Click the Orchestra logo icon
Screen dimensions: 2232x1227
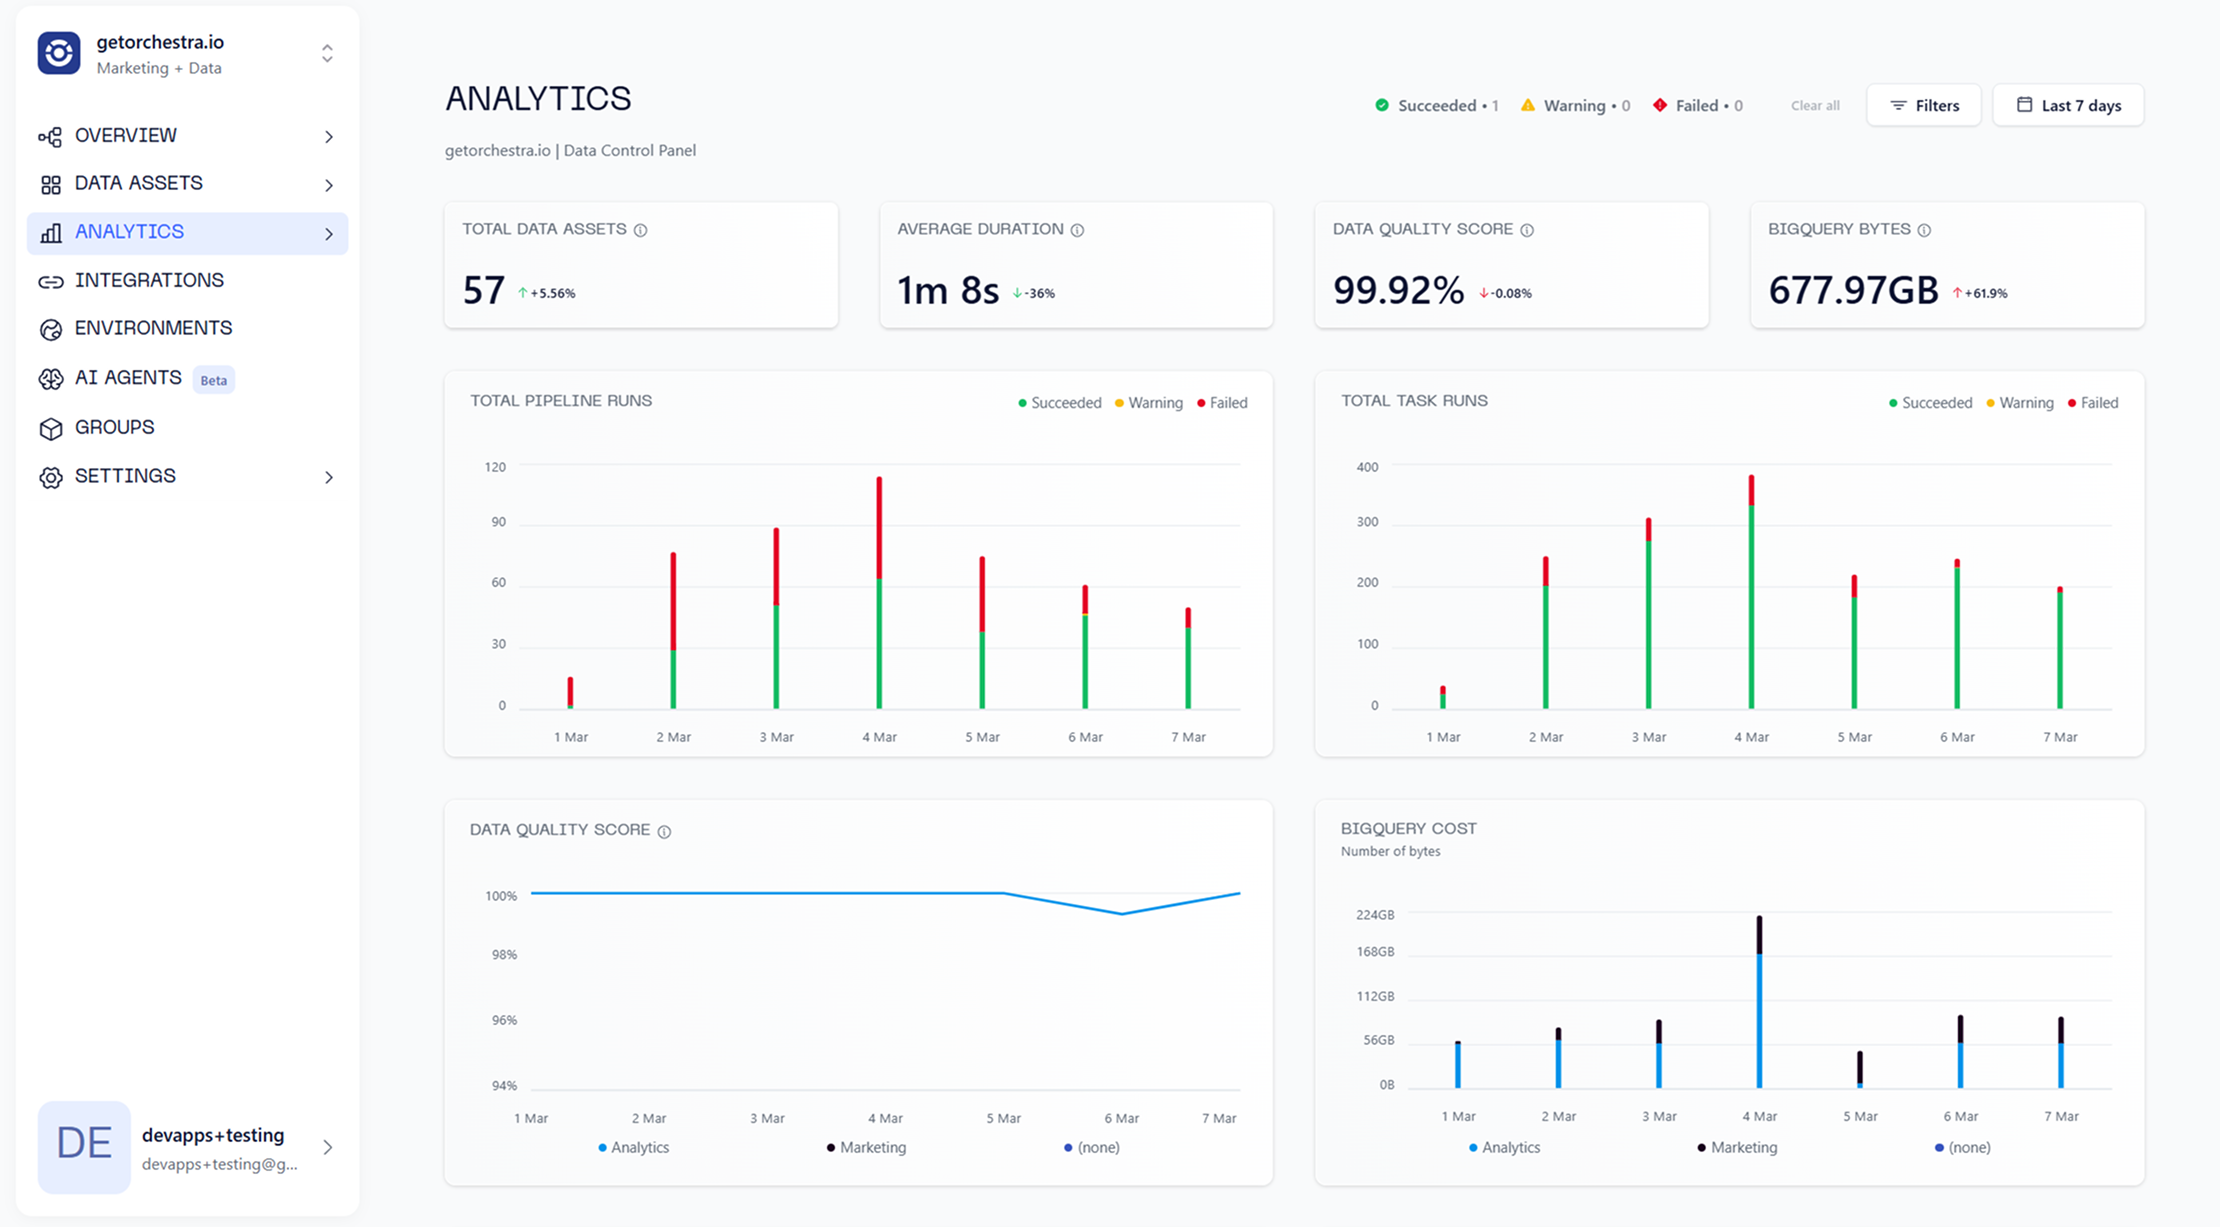tap(59, 53)
